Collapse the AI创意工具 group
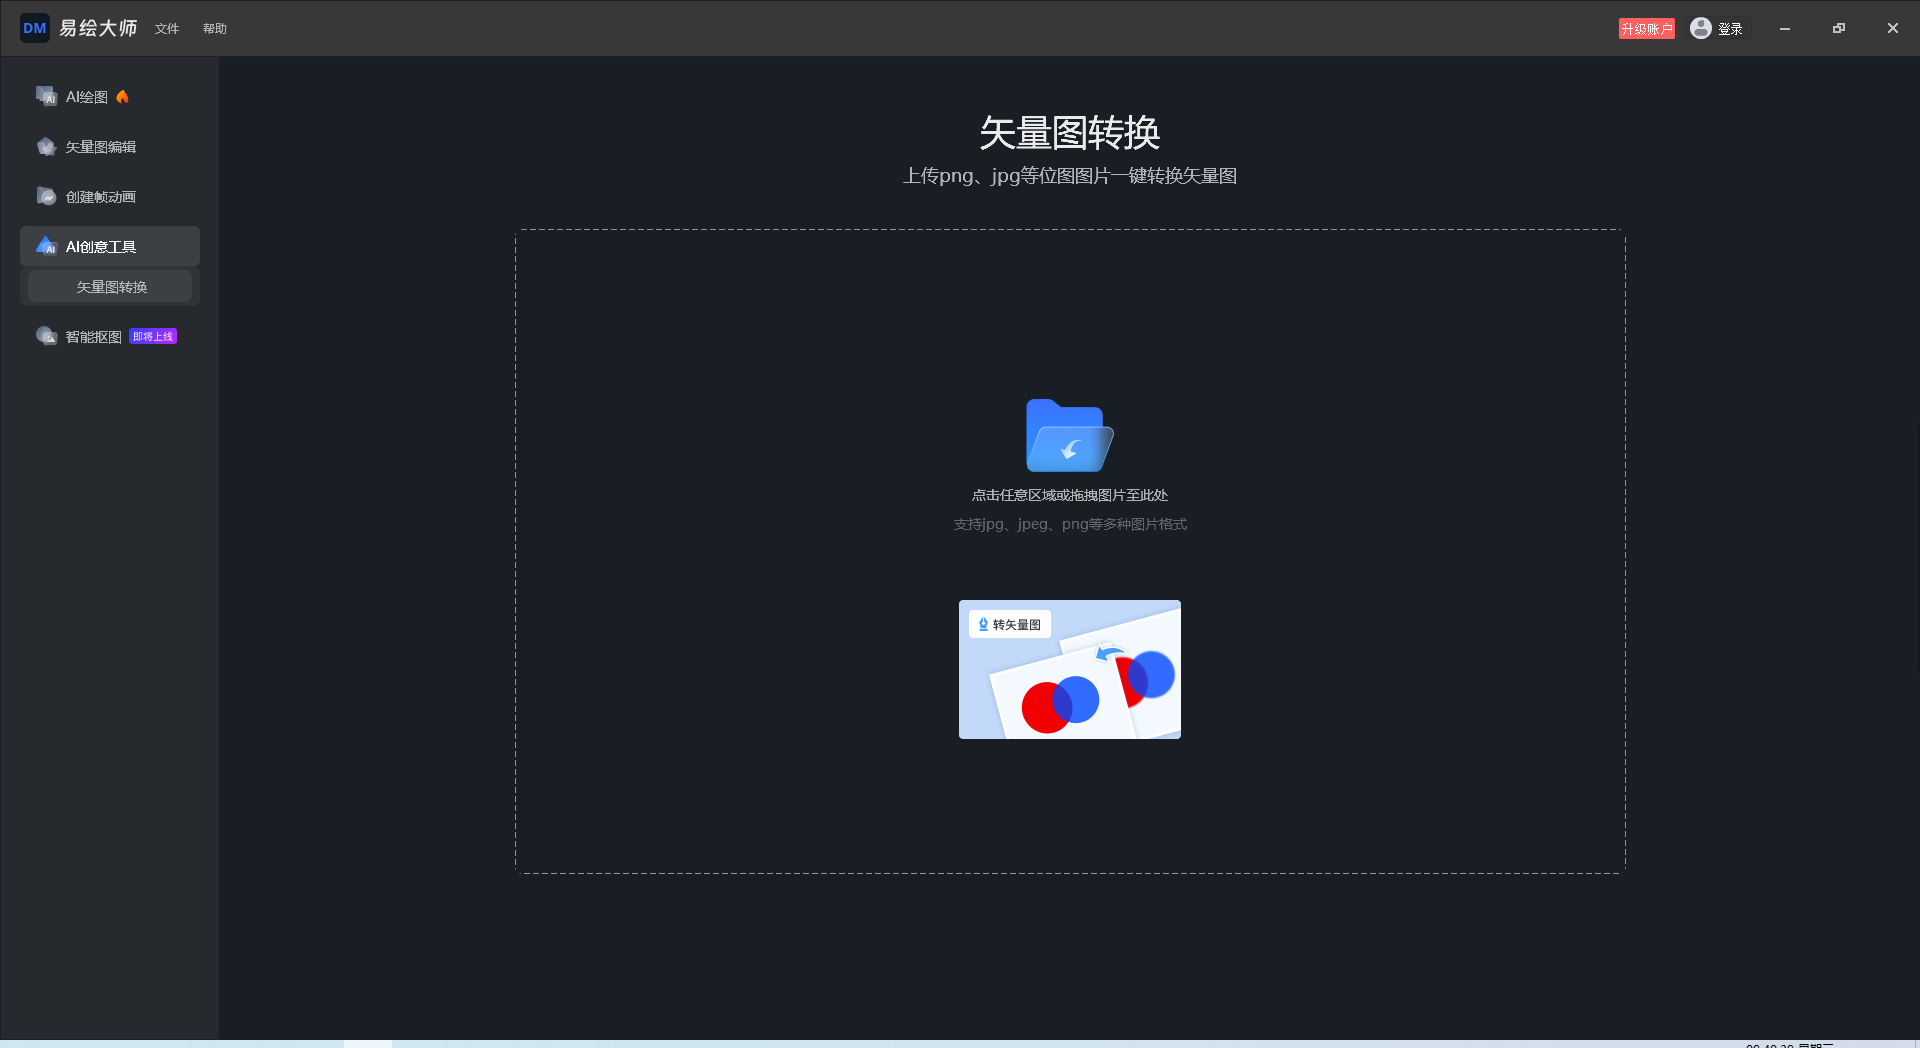 [110, 246]
